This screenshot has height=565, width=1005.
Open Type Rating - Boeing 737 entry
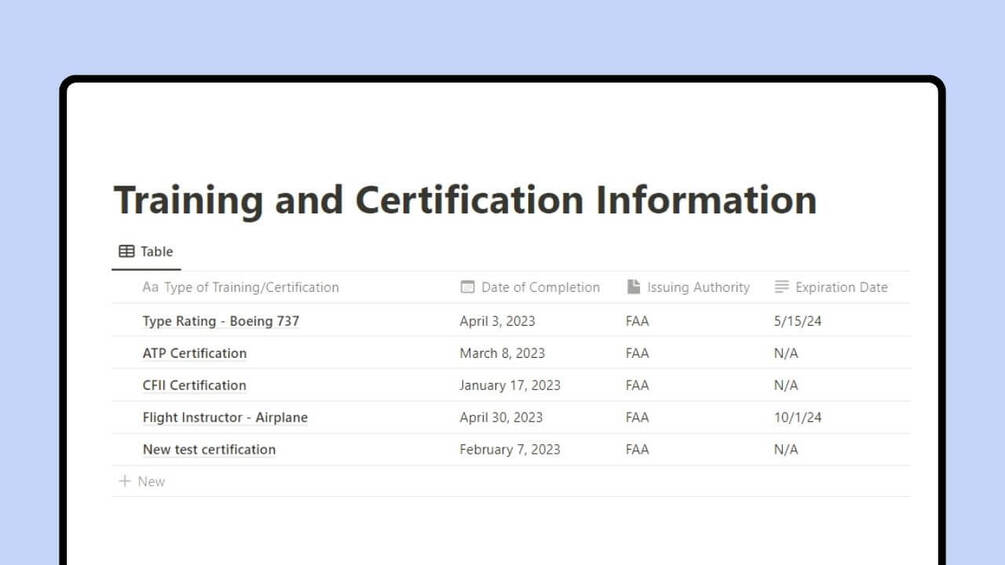(220, 321)
